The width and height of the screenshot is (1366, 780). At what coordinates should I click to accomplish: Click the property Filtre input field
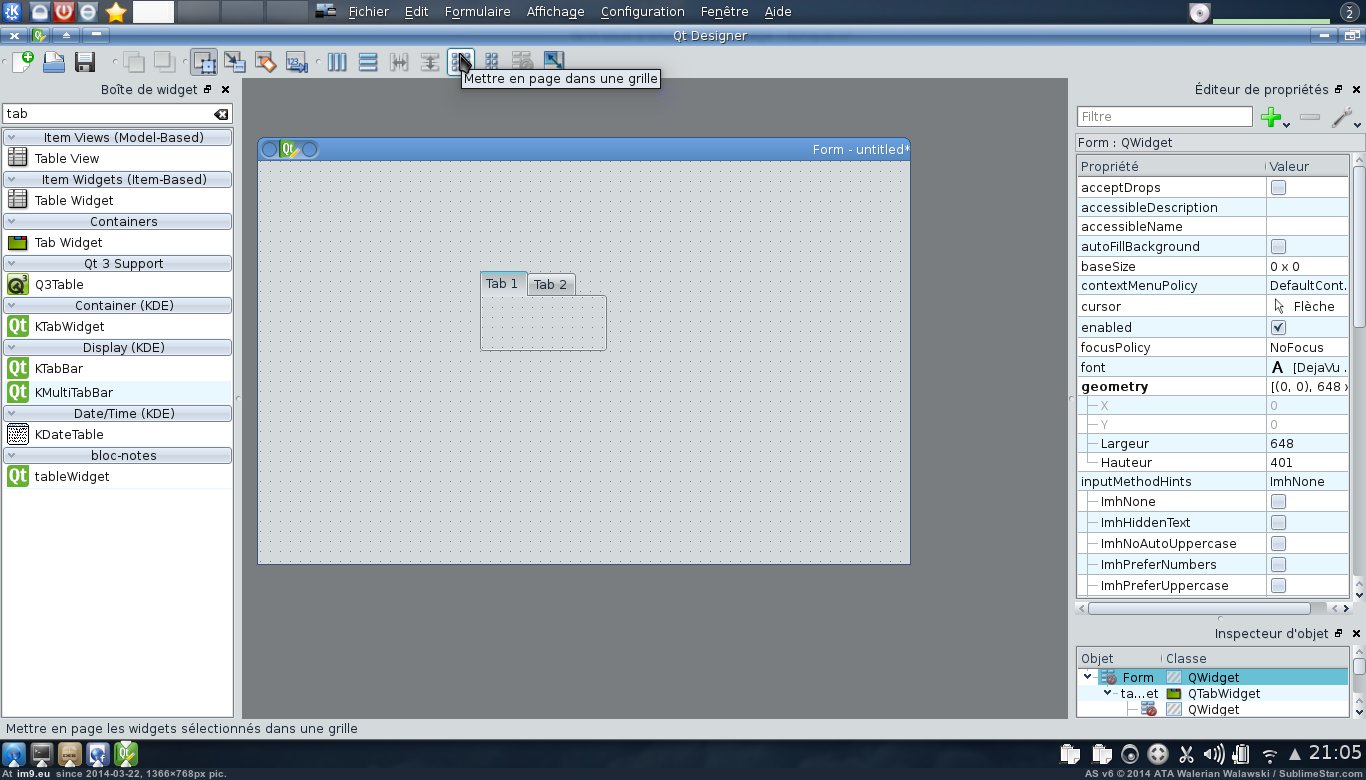1164,117
